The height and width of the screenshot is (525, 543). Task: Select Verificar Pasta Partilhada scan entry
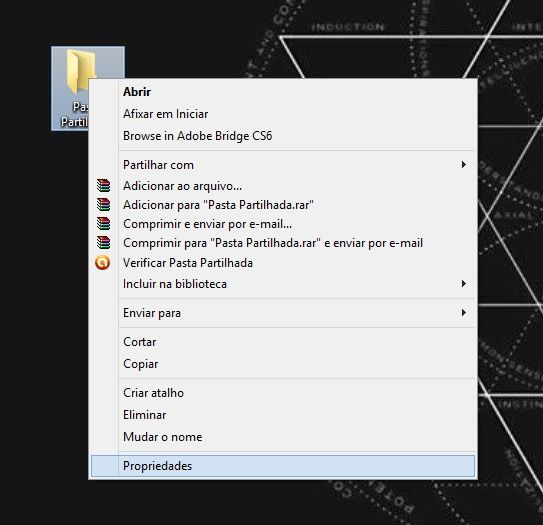(x=283, y=263)
